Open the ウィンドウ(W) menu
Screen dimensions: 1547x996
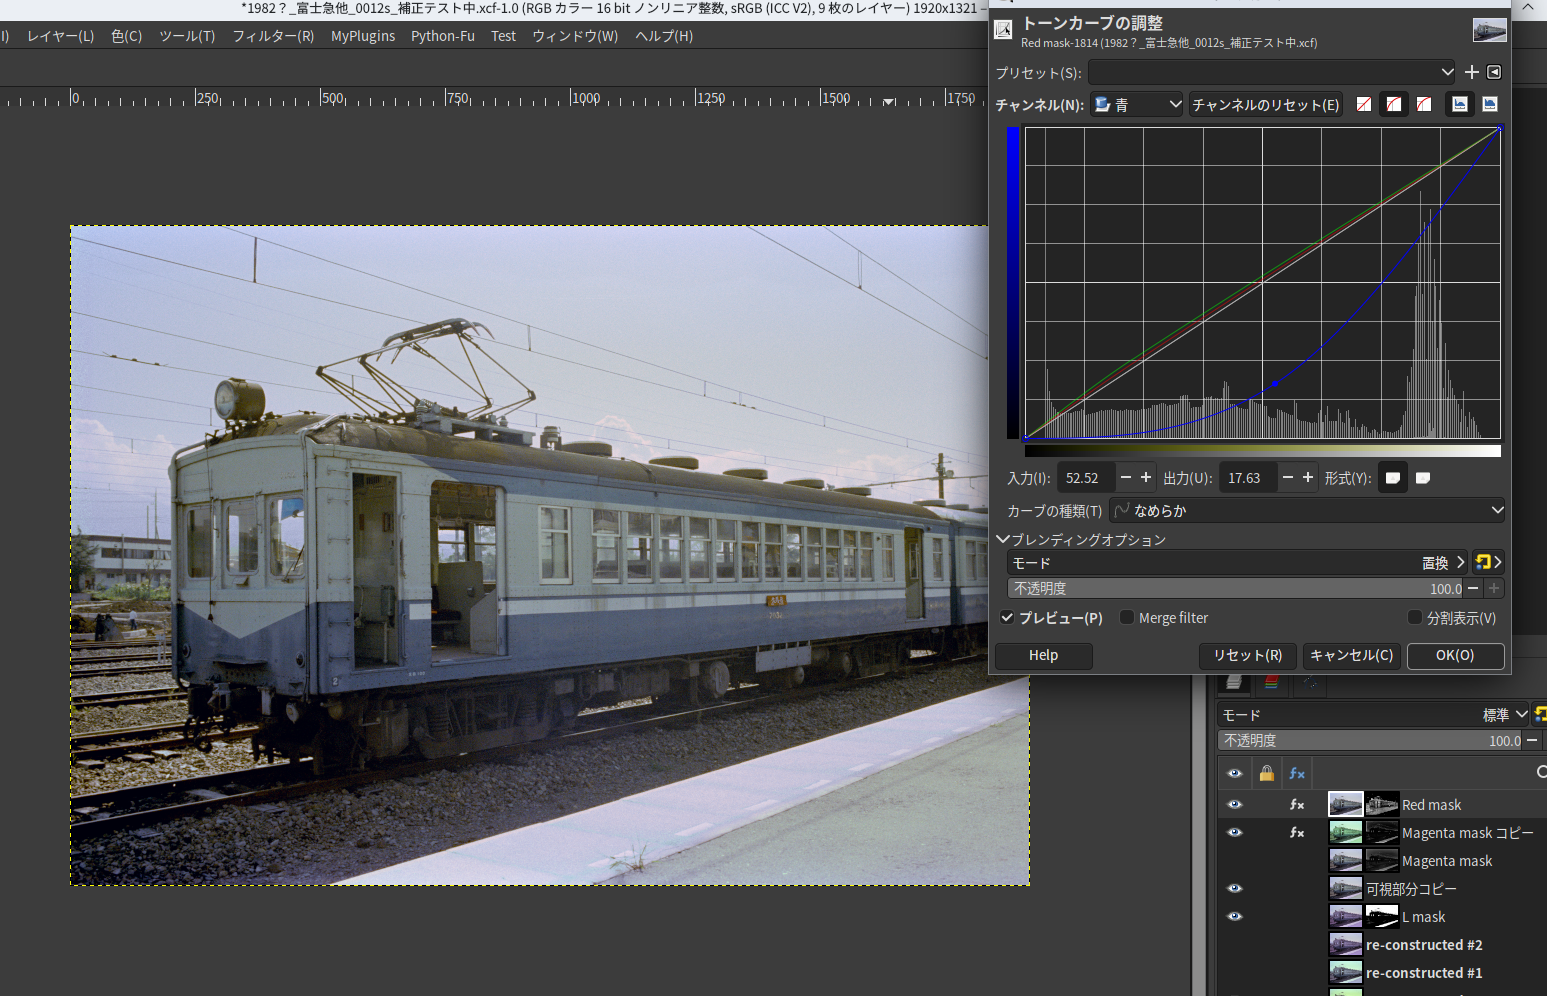click(x=575, y=36)
